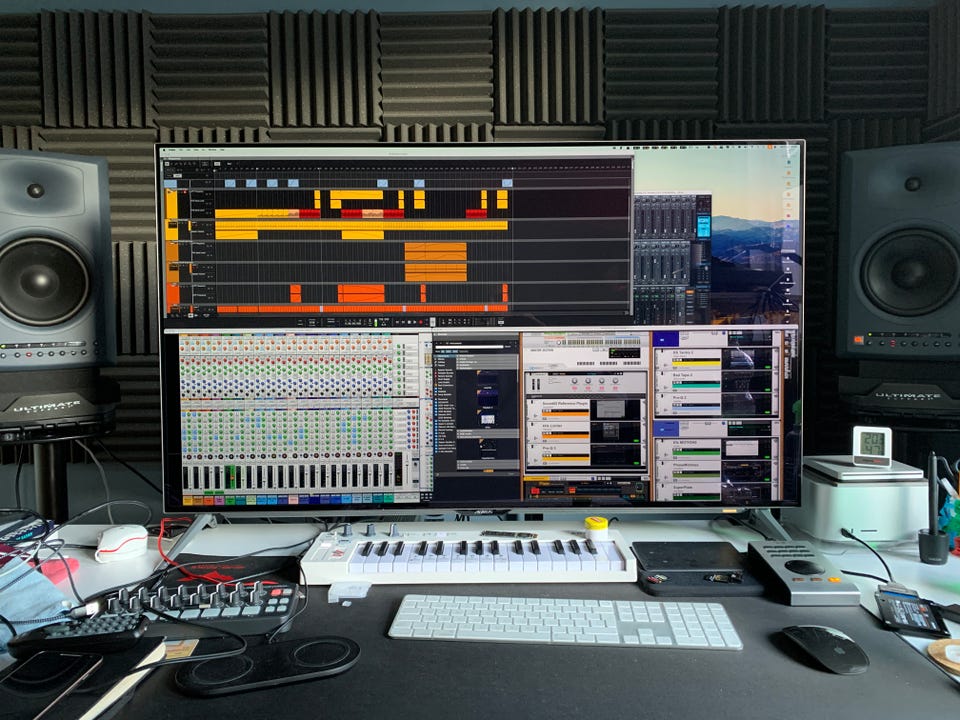Click the red Record button in the transport
The image size is (960, 720).
tap(421, 322)
